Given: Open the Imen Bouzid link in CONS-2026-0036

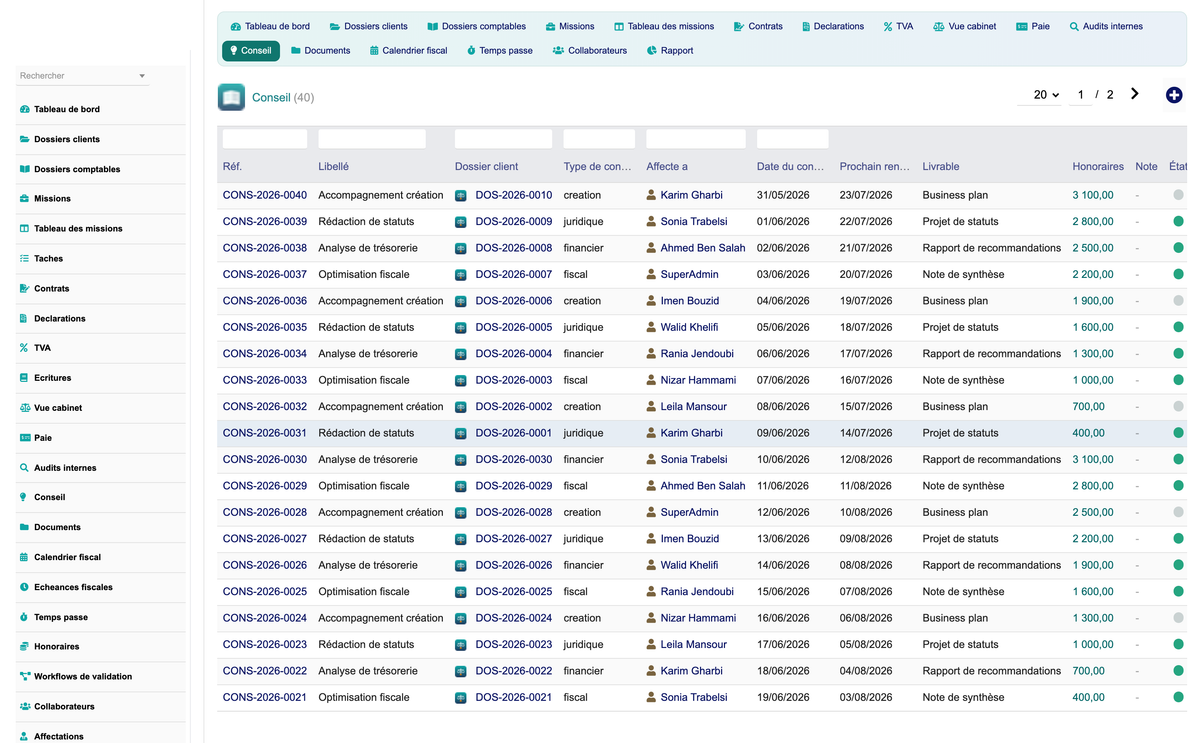Looking at the screenshot, I should coord(690,301).
